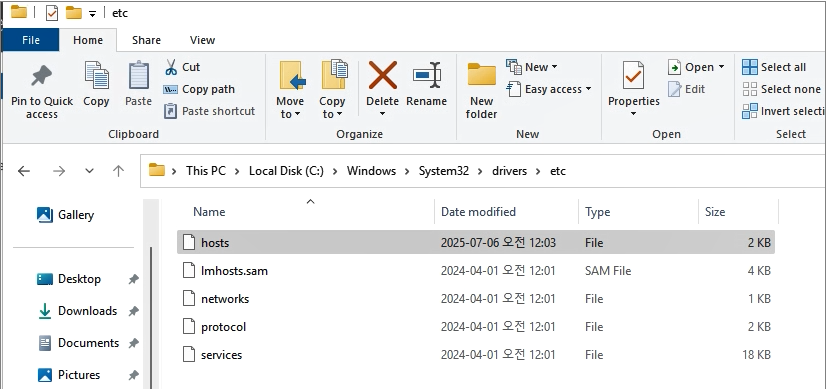Click Select all in ribbon
This screenshot has height=389, width=826.
(774, 67)
